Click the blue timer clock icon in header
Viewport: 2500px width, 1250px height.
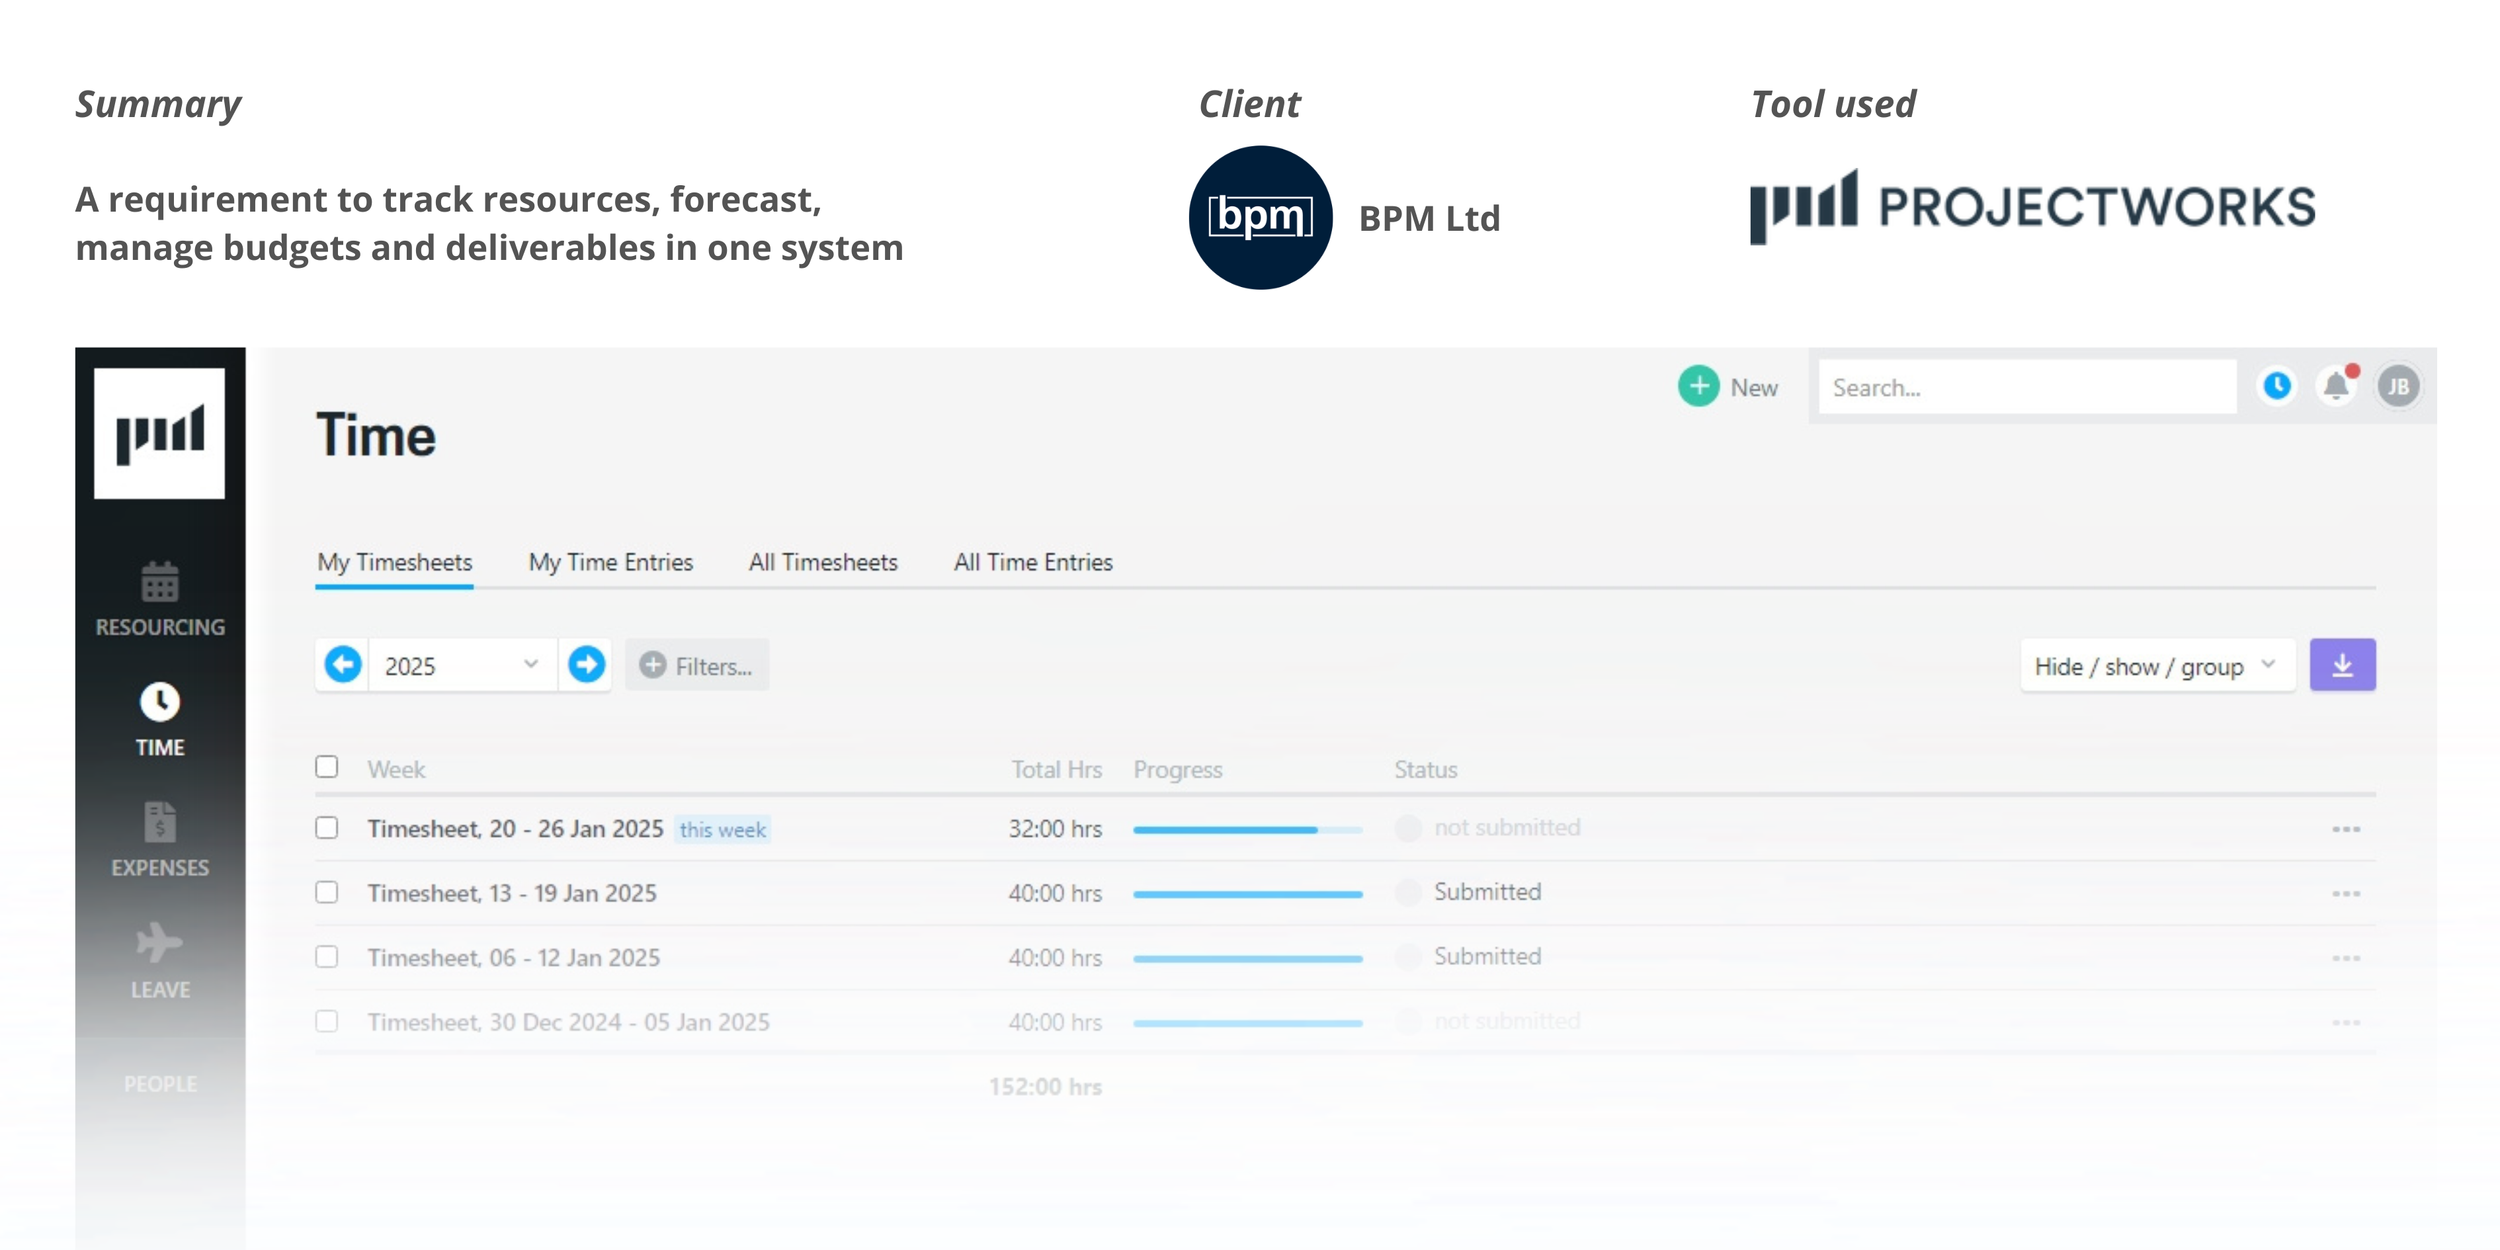click(2277, 386)
